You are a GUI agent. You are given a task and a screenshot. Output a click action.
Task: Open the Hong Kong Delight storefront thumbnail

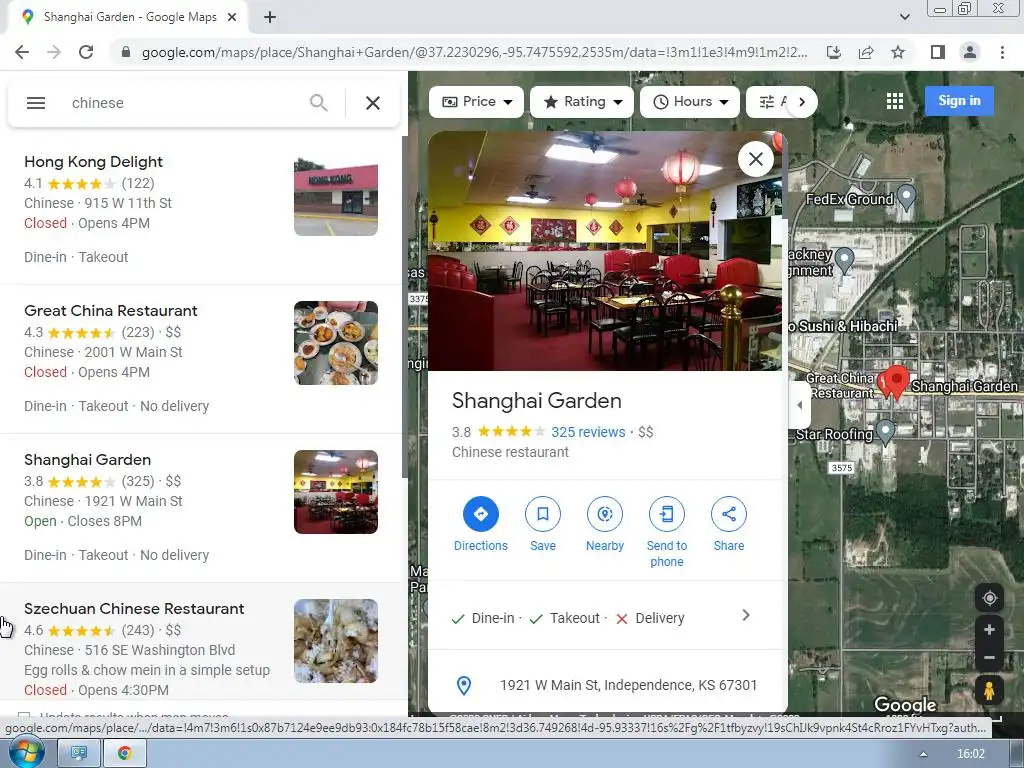point(336,194)
